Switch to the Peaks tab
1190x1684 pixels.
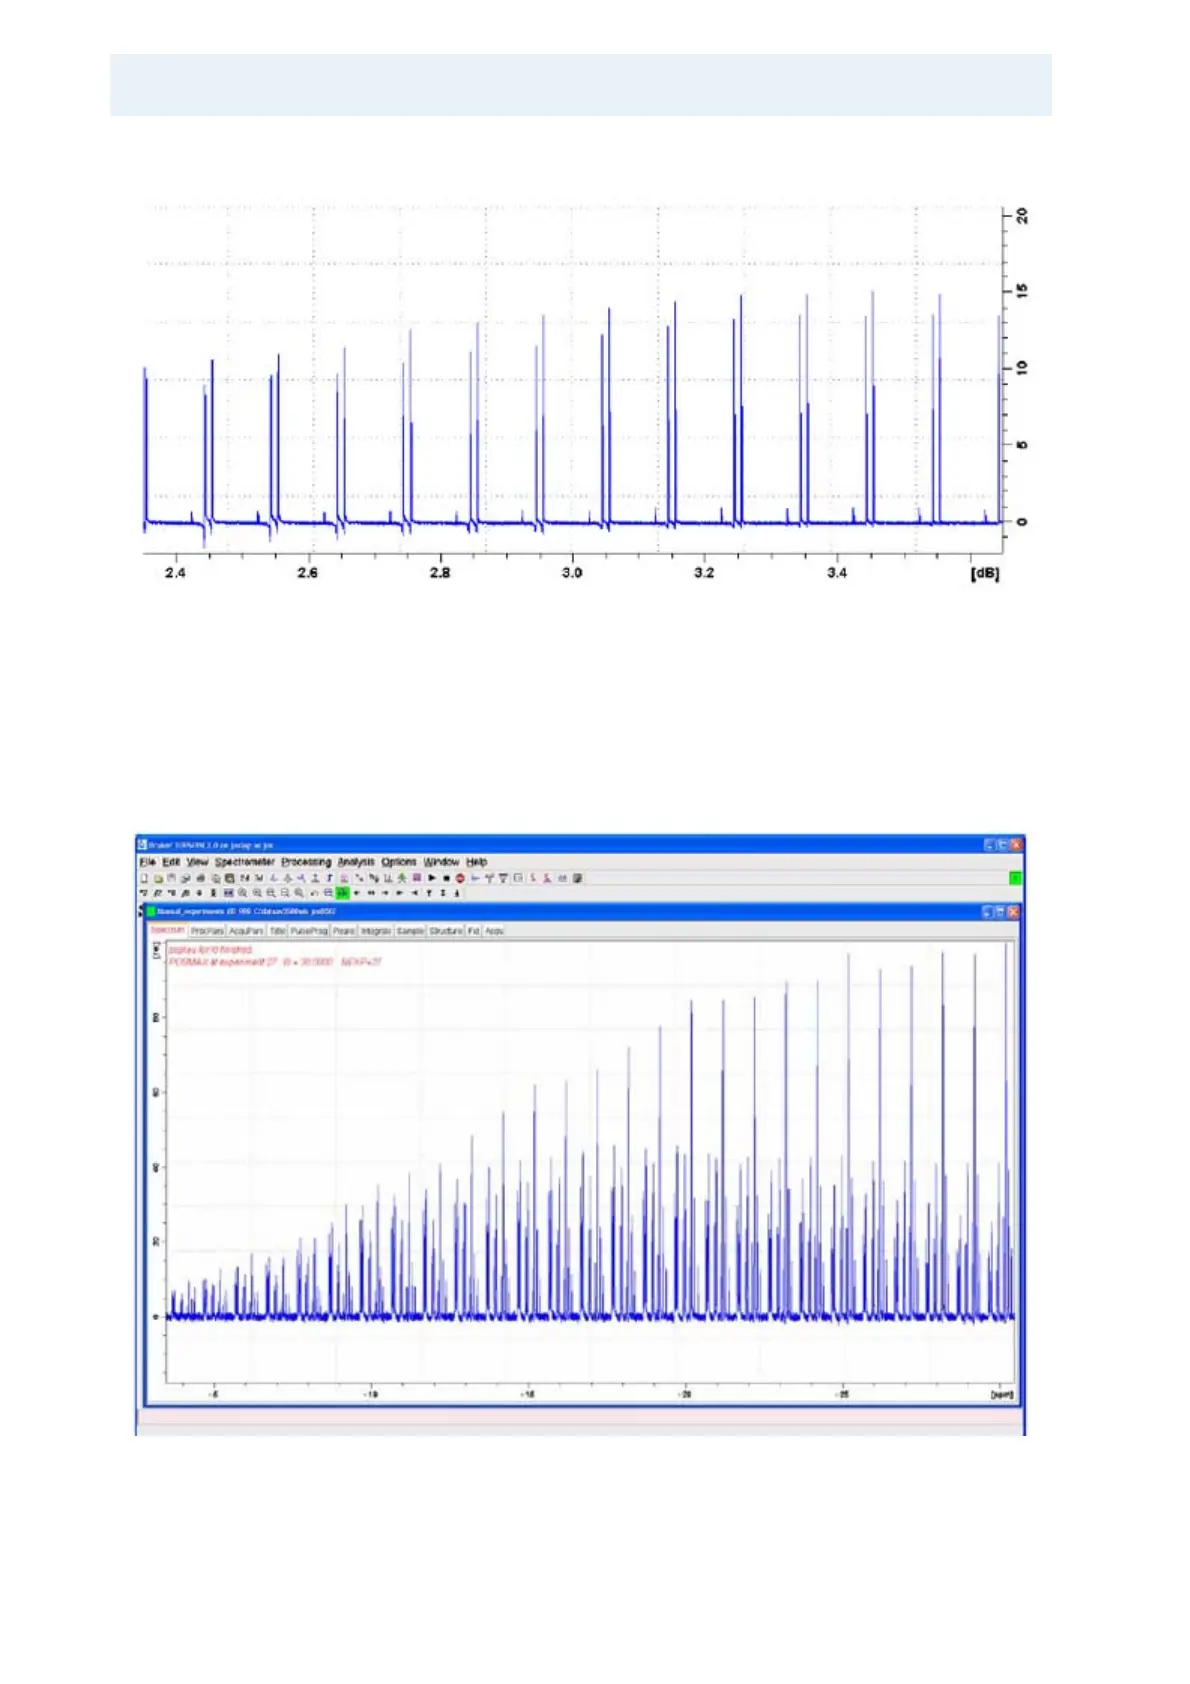(344, 931)
